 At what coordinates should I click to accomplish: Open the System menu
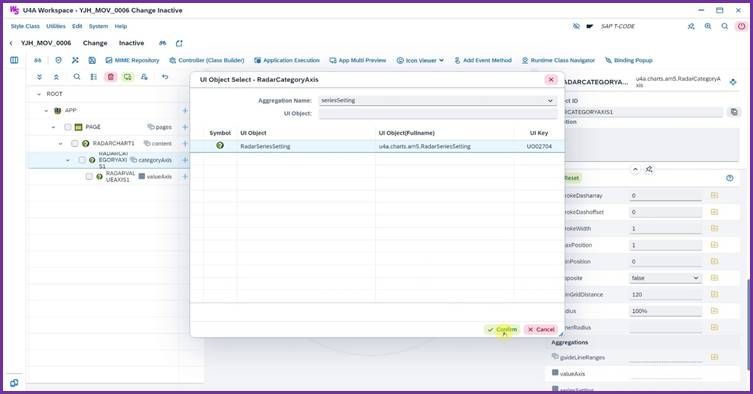[98, 26]
